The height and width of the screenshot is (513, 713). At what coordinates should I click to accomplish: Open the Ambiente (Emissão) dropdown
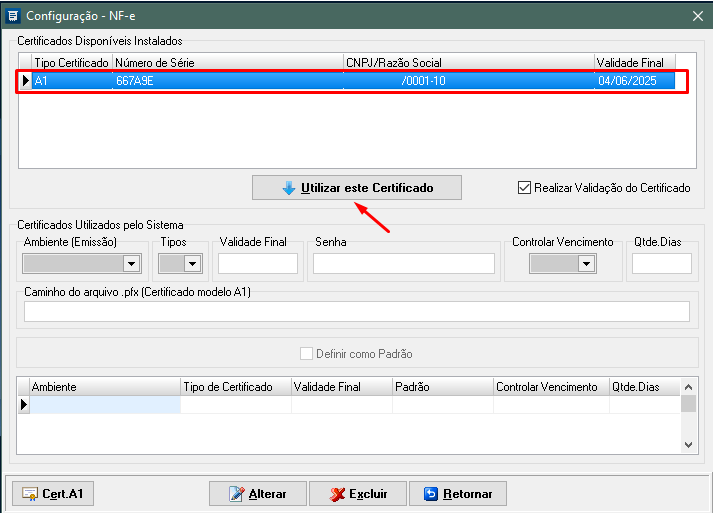130,264
